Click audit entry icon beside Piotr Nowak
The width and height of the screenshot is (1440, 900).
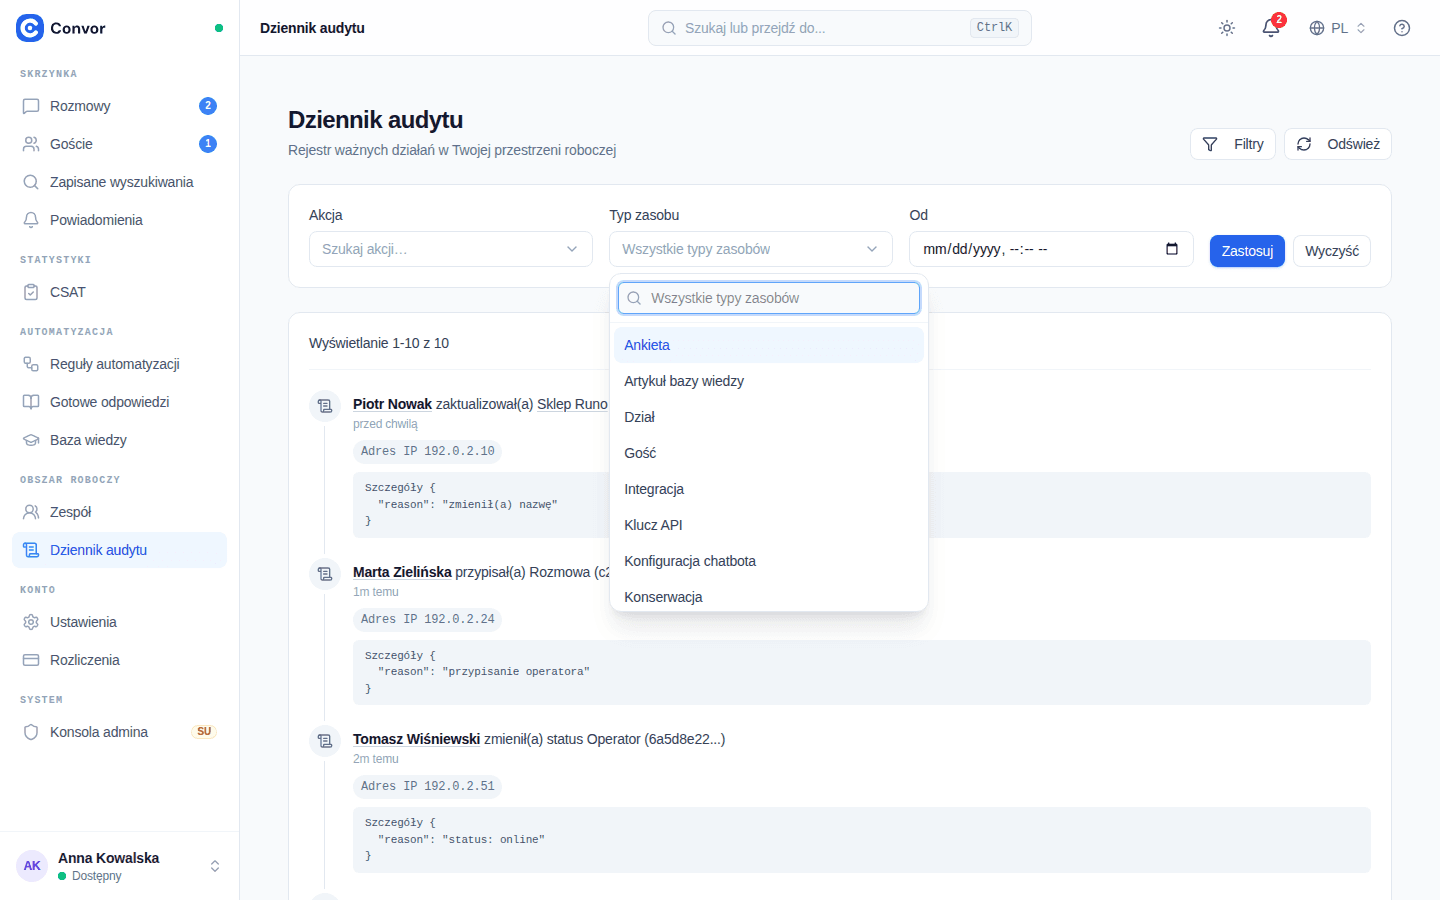pos(325,406)
